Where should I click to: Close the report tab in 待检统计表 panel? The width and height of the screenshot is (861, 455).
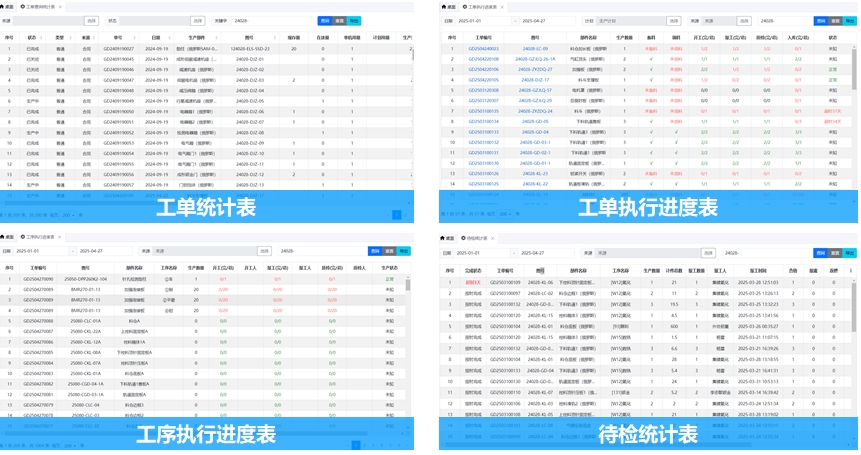(492, 238)
